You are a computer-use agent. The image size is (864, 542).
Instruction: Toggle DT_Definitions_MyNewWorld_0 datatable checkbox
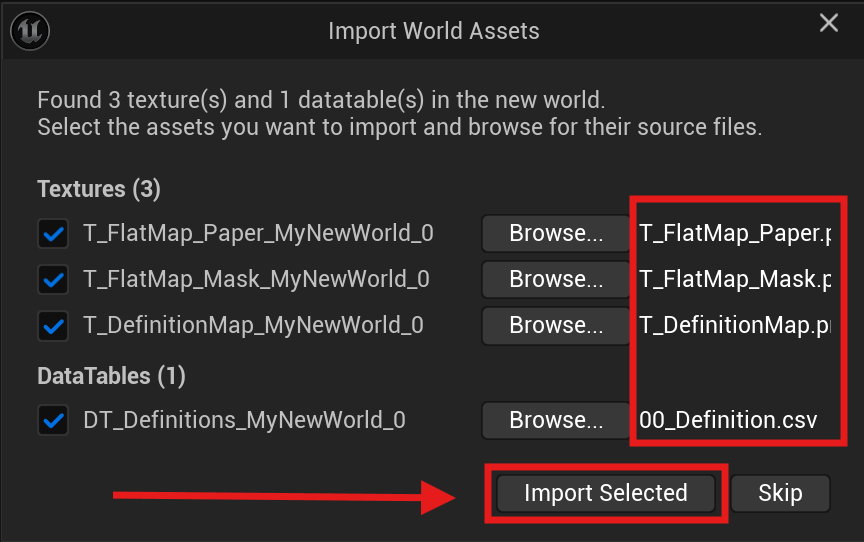coord(53,420)
